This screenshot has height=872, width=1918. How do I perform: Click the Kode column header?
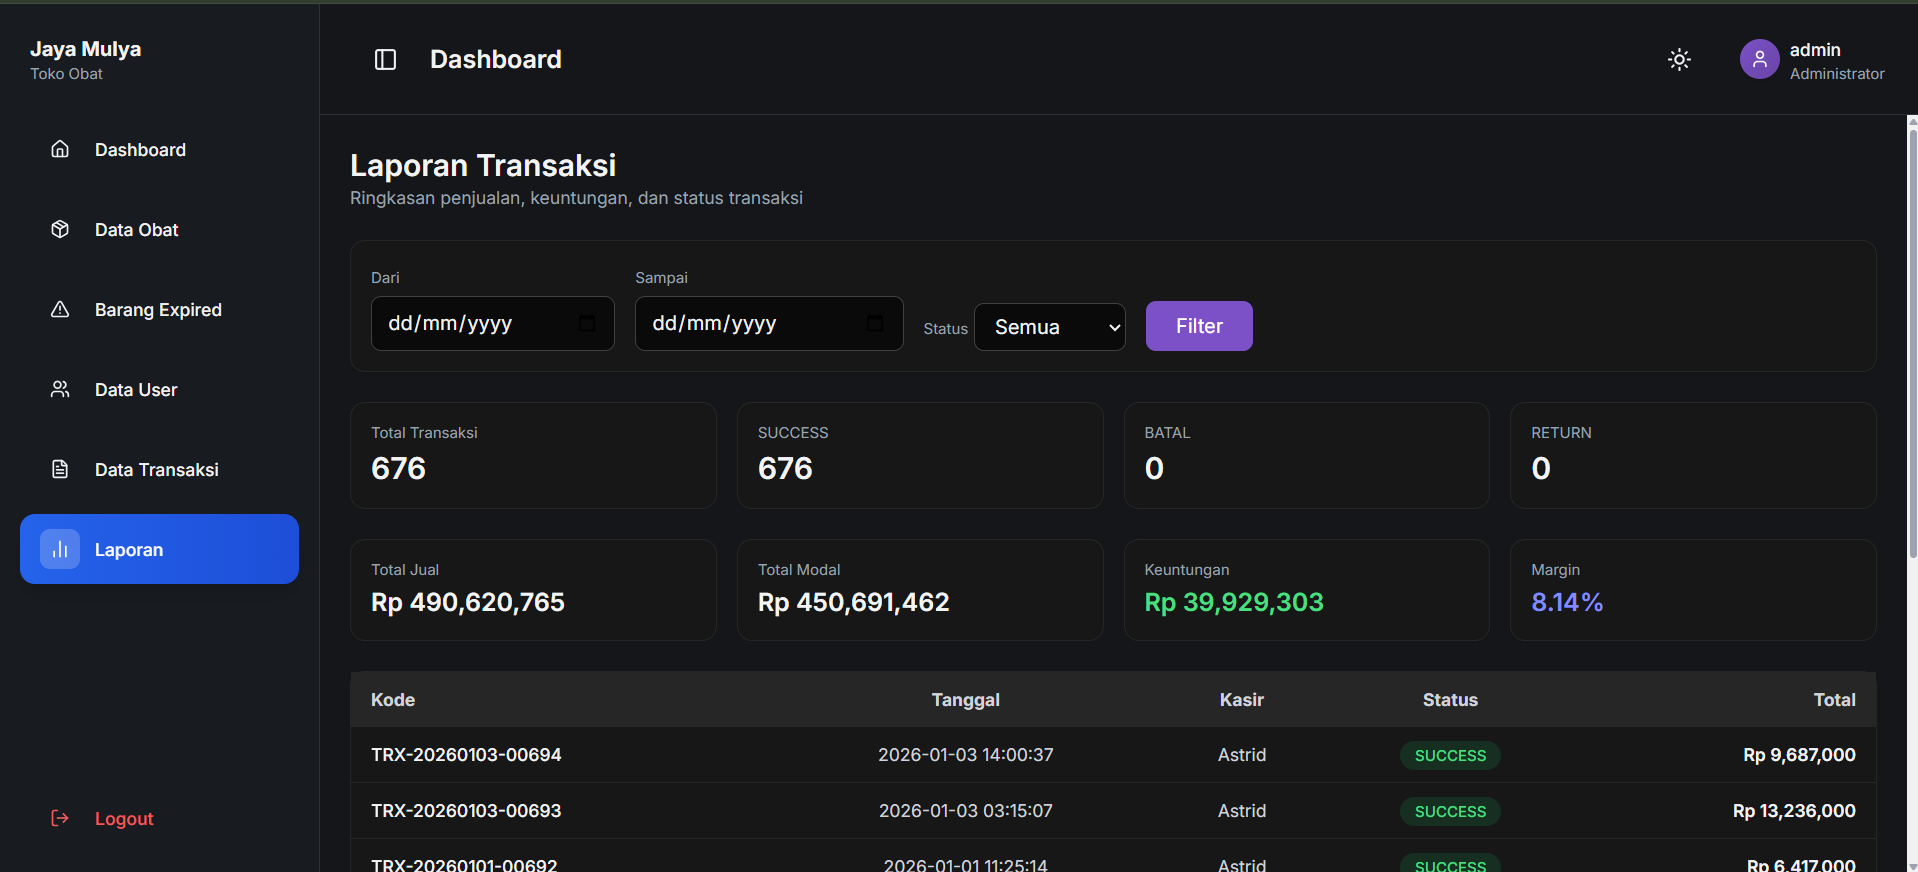(x=393, y=699)
